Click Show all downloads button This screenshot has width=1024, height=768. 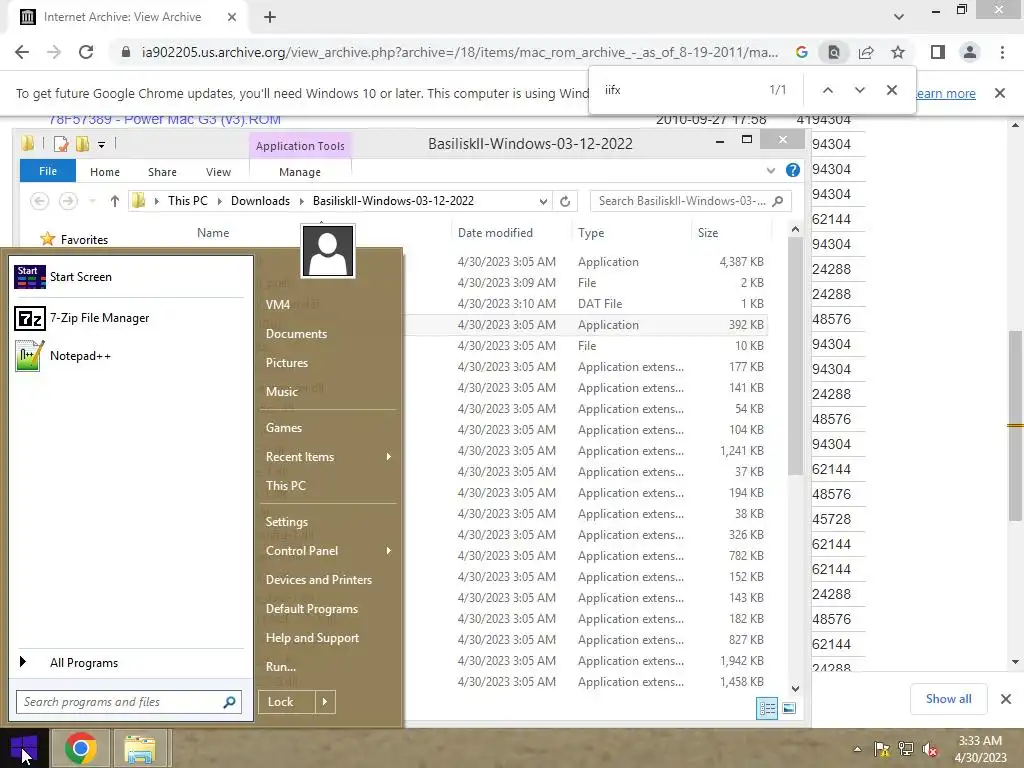(948, 699)
